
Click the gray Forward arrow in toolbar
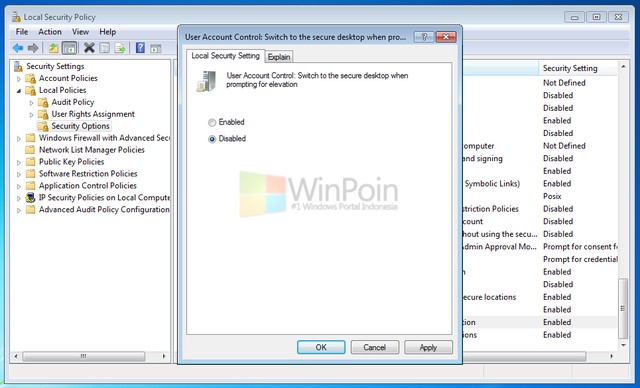click(33, 48)
